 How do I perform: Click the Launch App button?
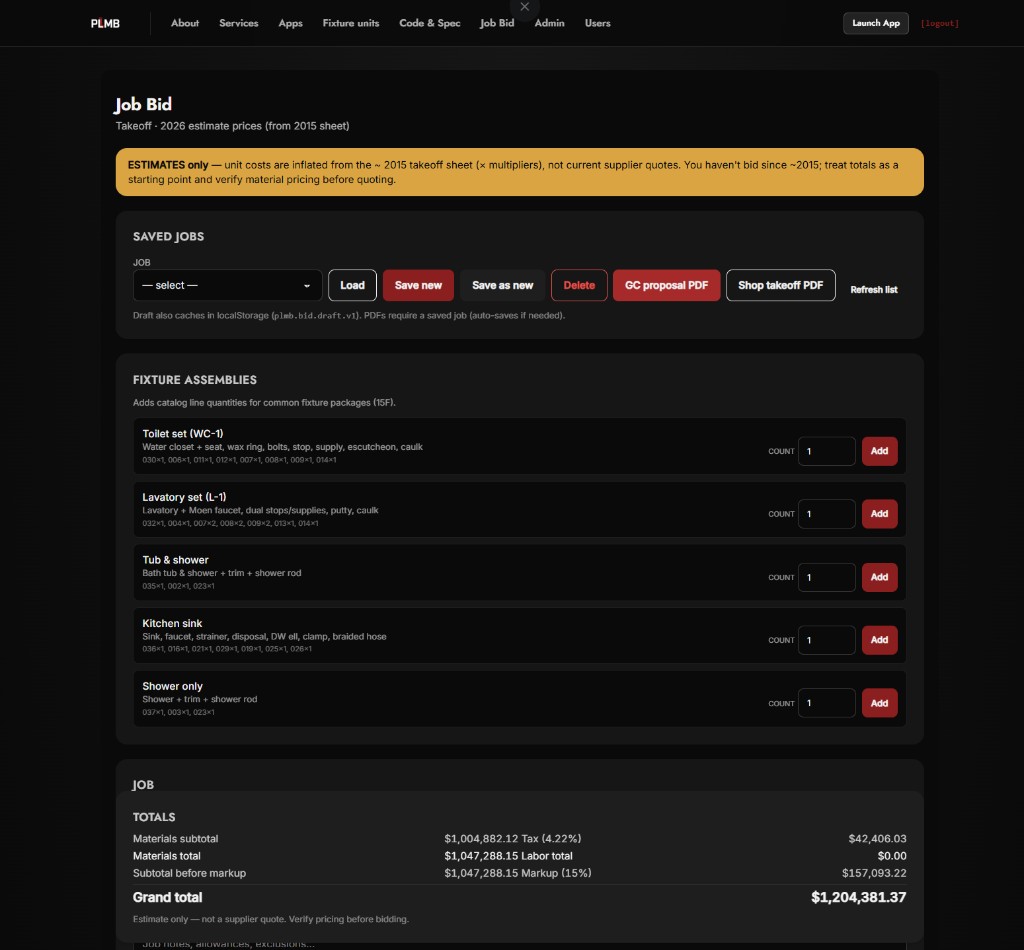click(x=876, y=23)
